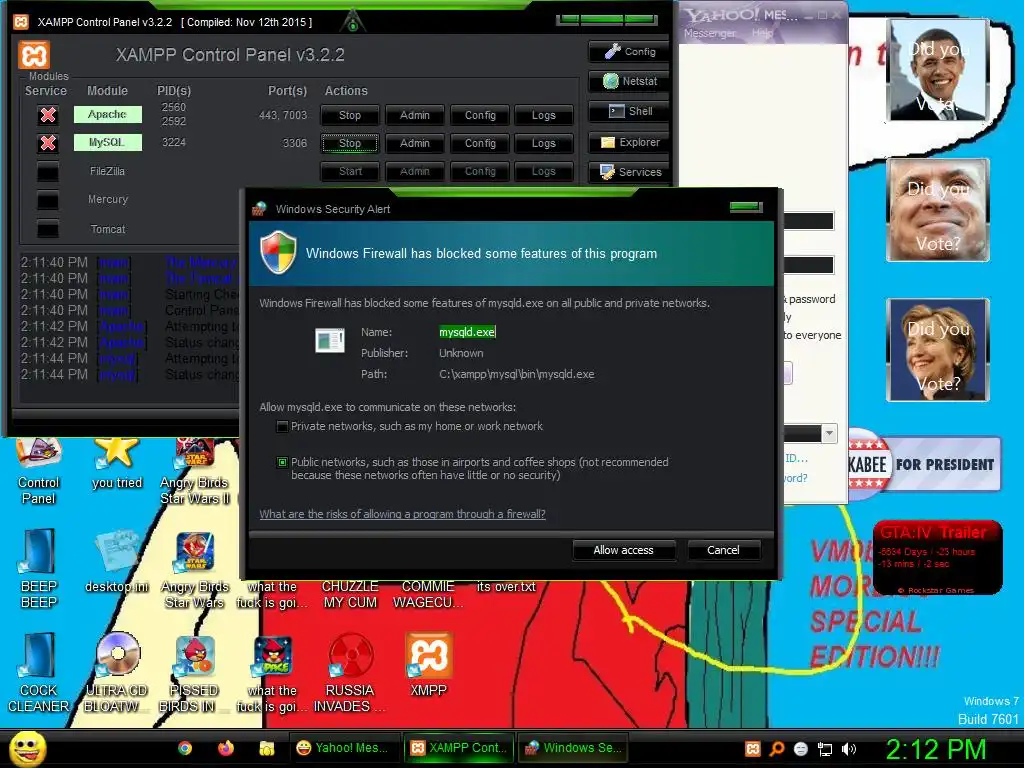
Task: Open the MySQL Admin button
Action: (415, 143)
